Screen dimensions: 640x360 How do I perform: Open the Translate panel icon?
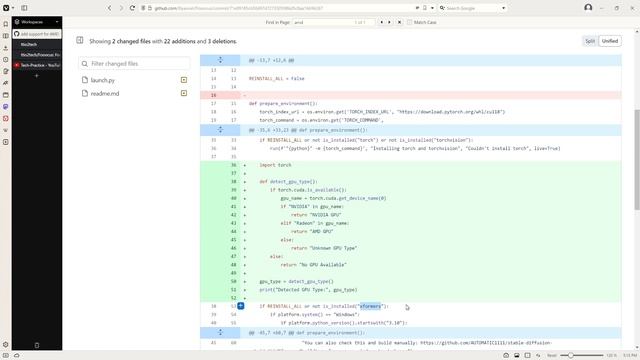6,83
